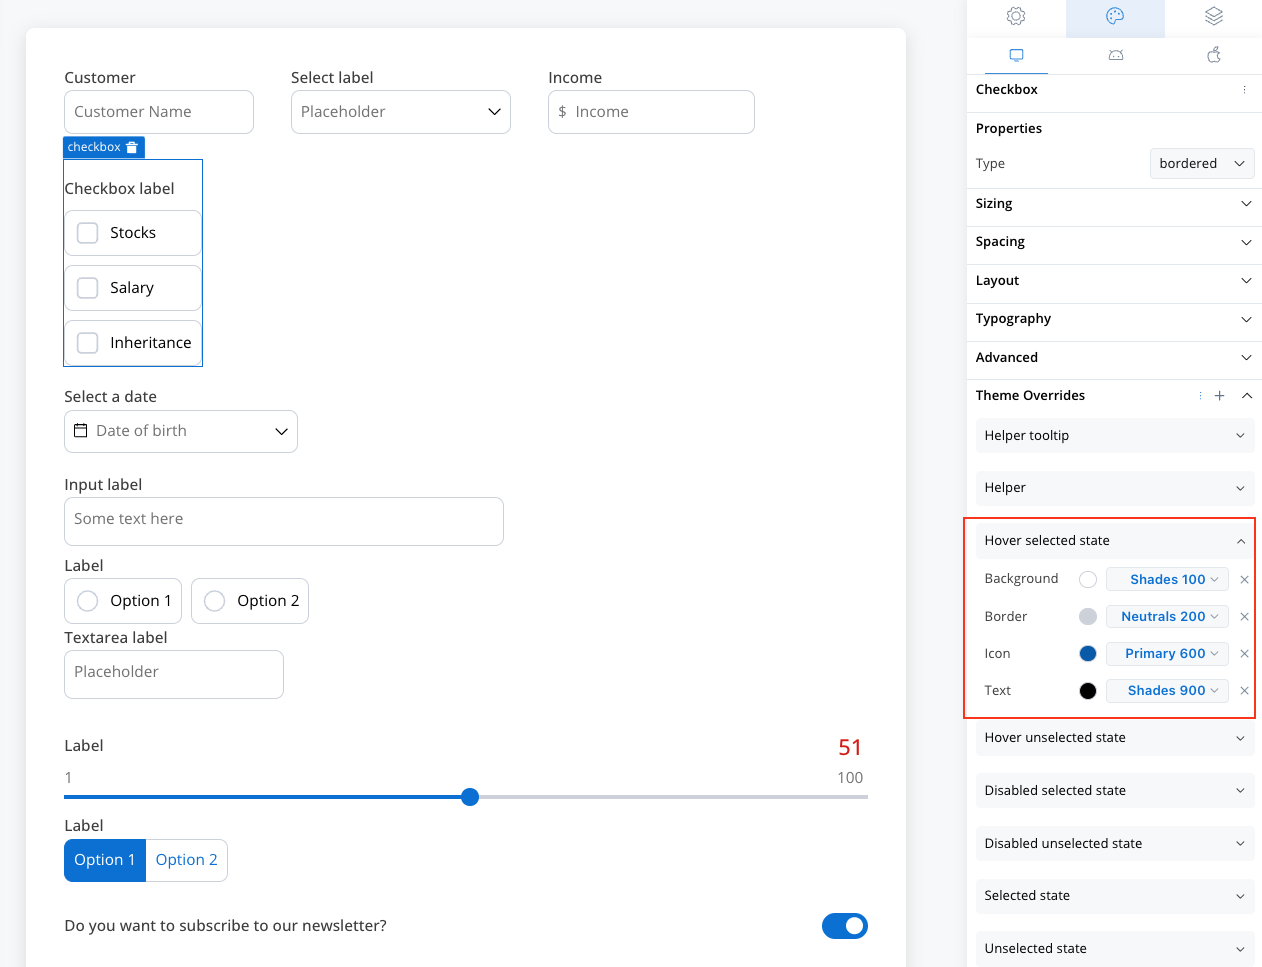1262x967 pixels.
Task: Open the settings gear tab
Action: coord(1016,16)
